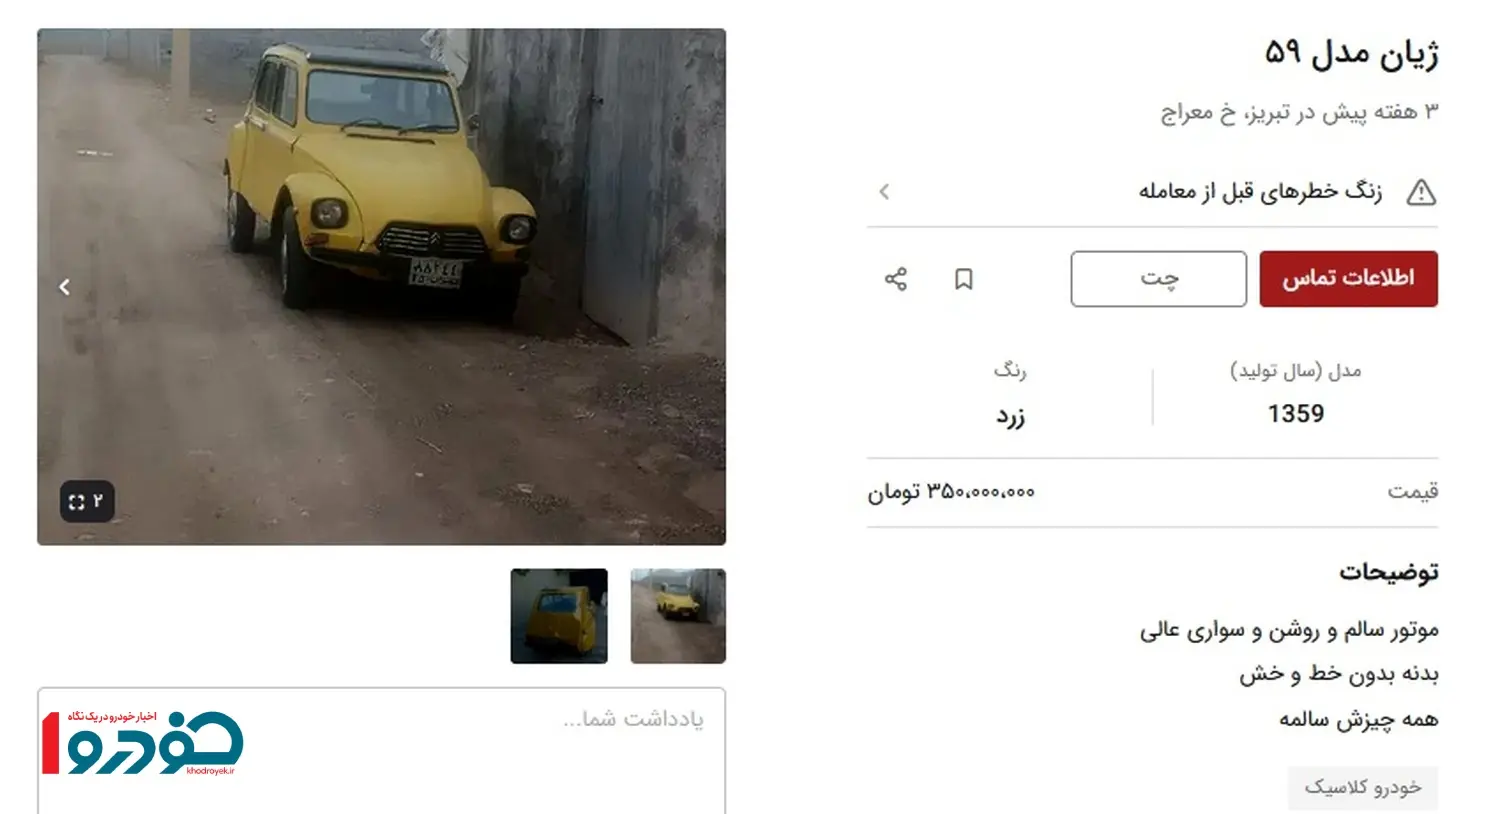
Task: Open the classic car category tag
Action: 1363,787
